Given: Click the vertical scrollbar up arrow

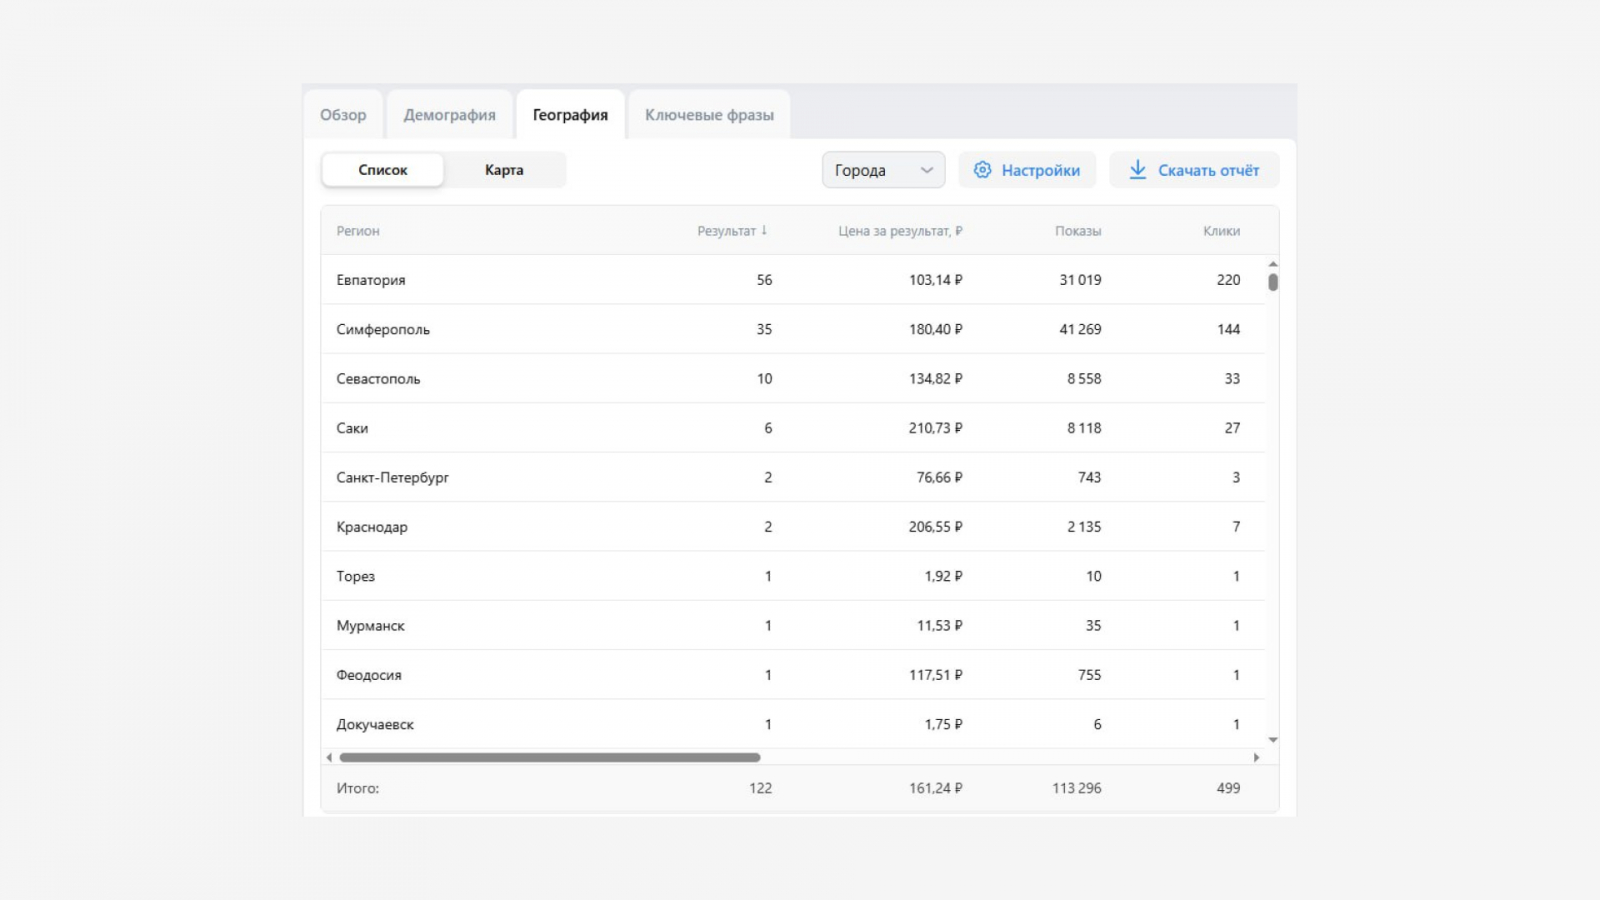Looking at the screenshot, I should (x=1273, y=264).
